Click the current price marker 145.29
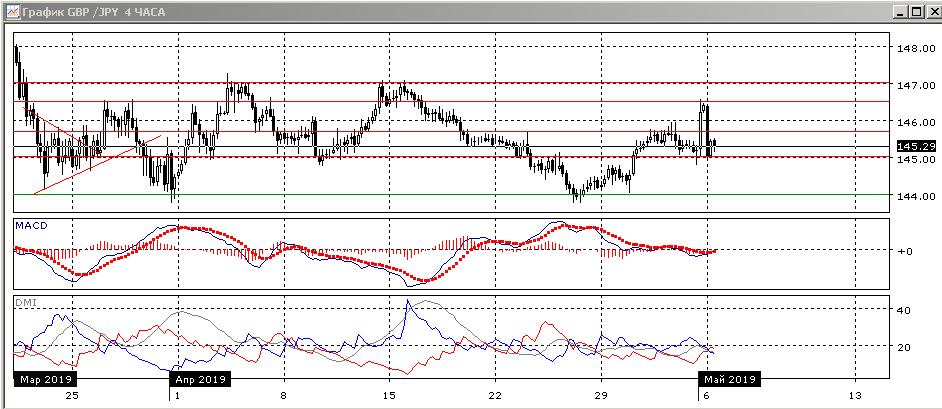 [x=914, y=147]
